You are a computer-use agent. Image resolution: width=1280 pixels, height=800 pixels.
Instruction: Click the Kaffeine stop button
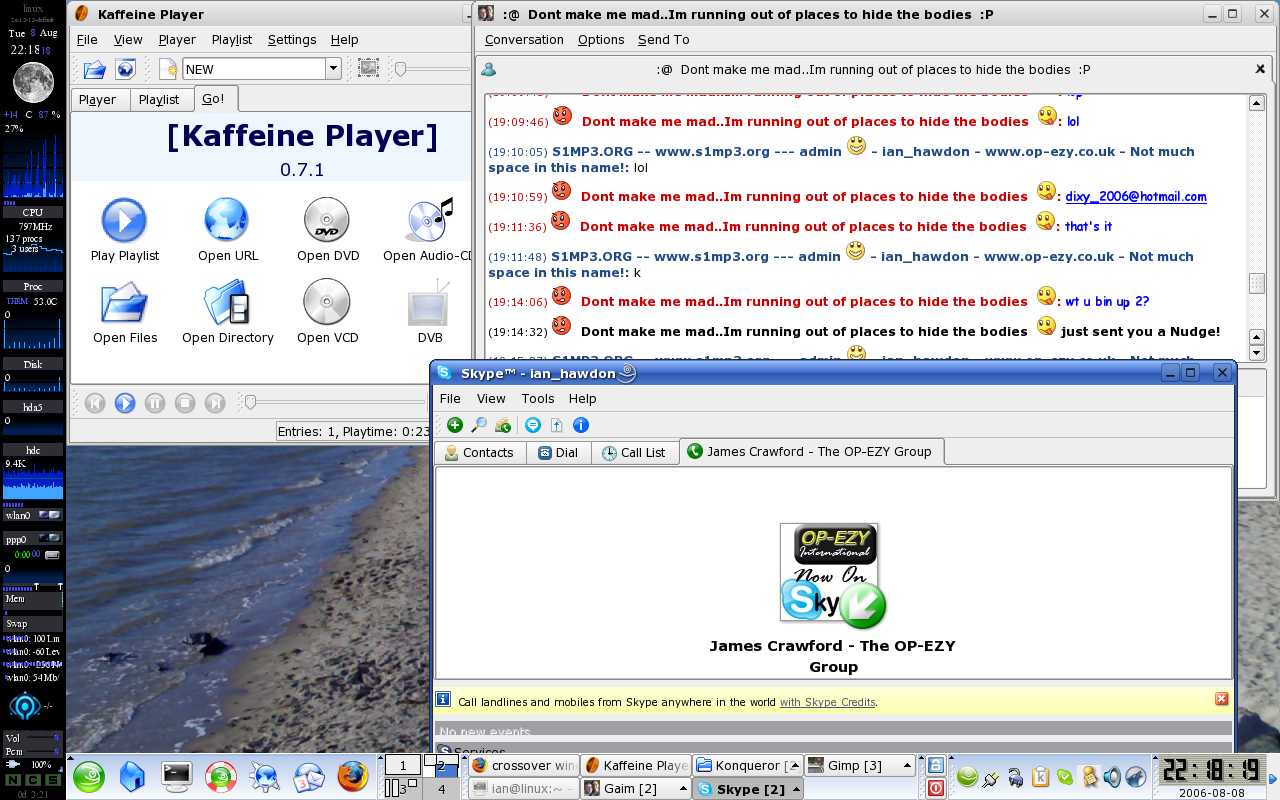pos(185,403)
